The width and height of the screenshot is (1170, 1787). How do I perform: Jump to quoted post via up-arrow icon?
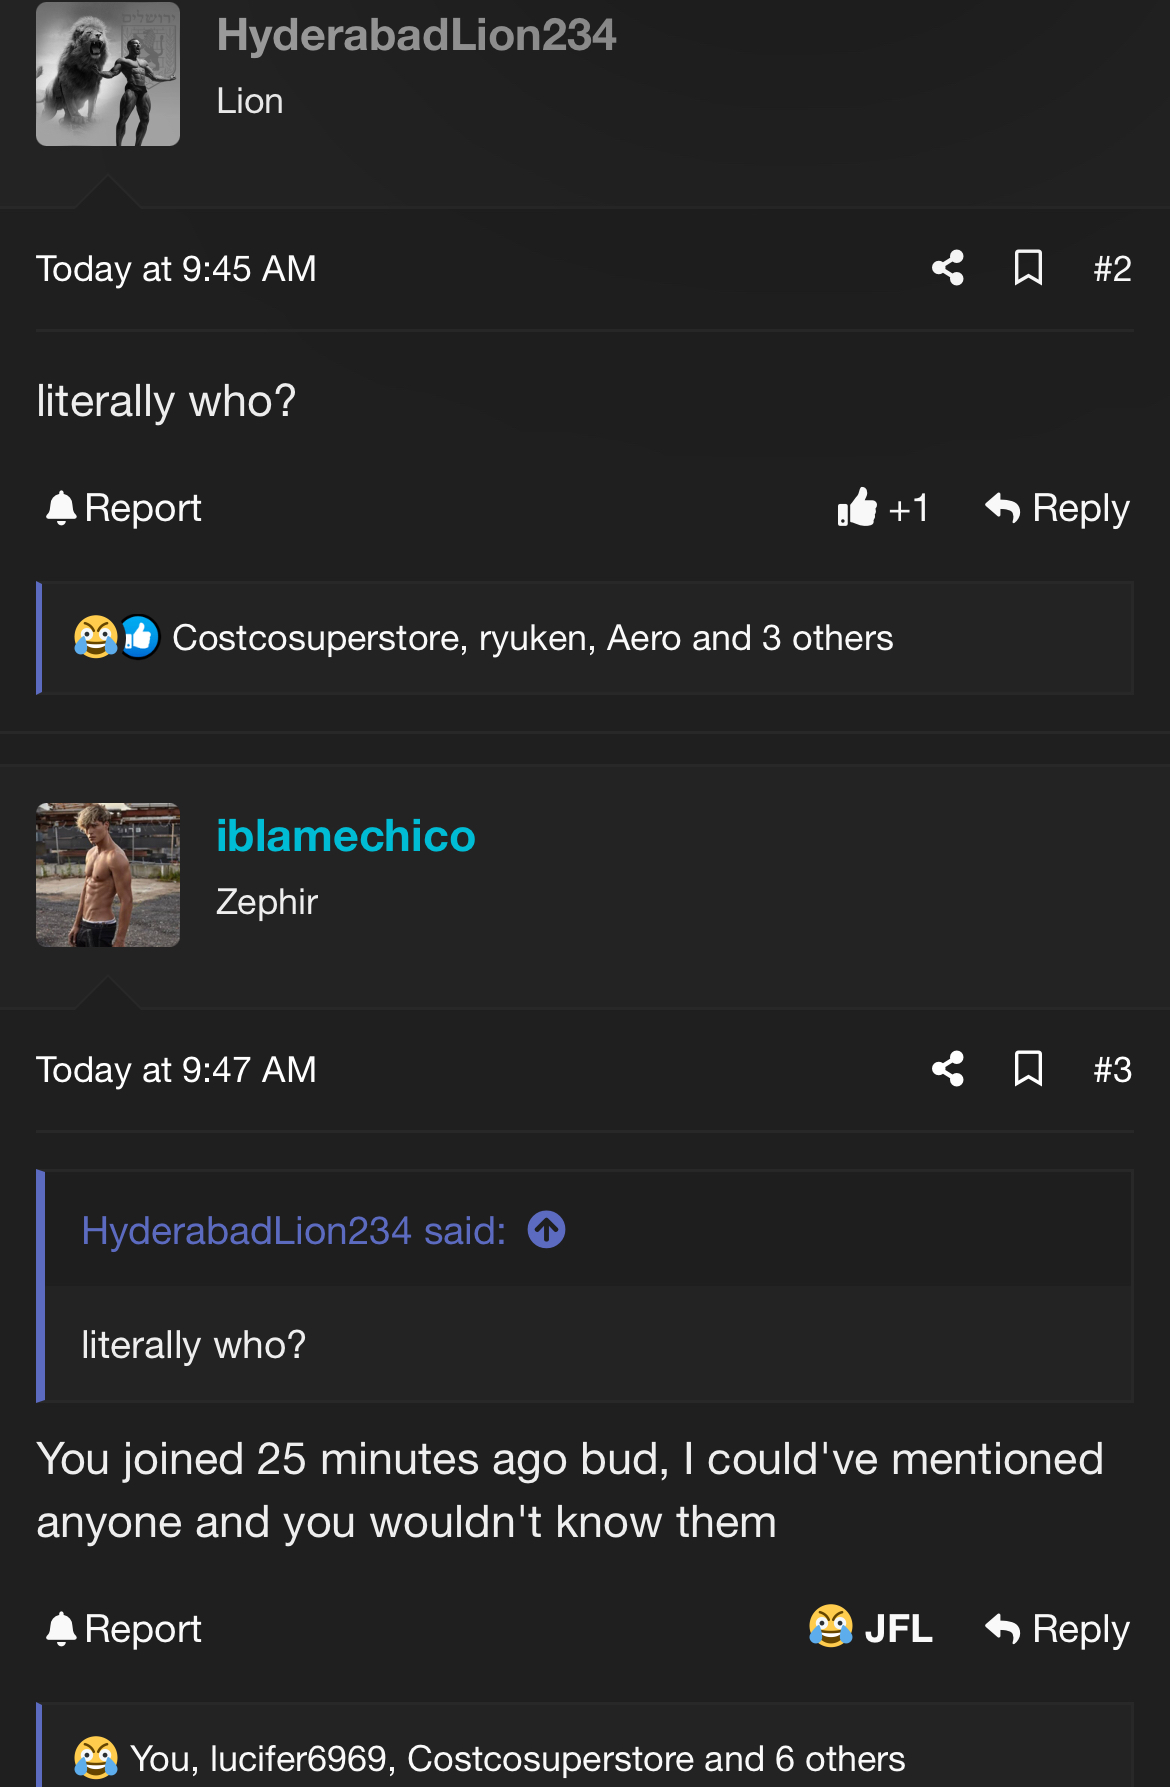[x=546, y=1230]
